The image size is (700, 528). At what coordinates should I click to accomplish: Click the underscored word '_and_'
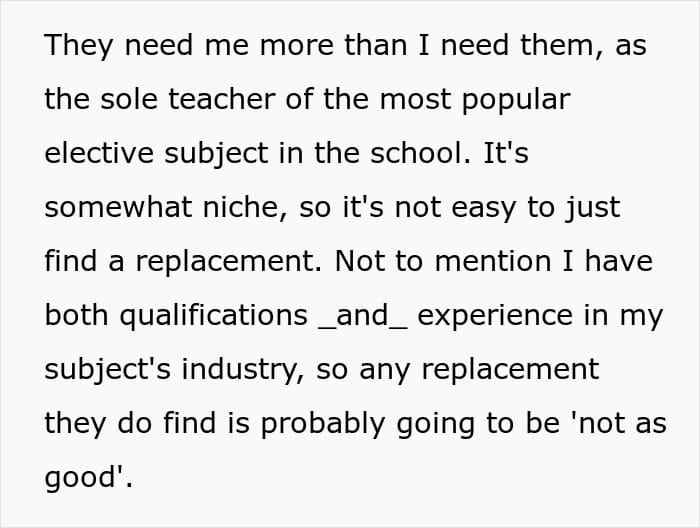[363, 316]
